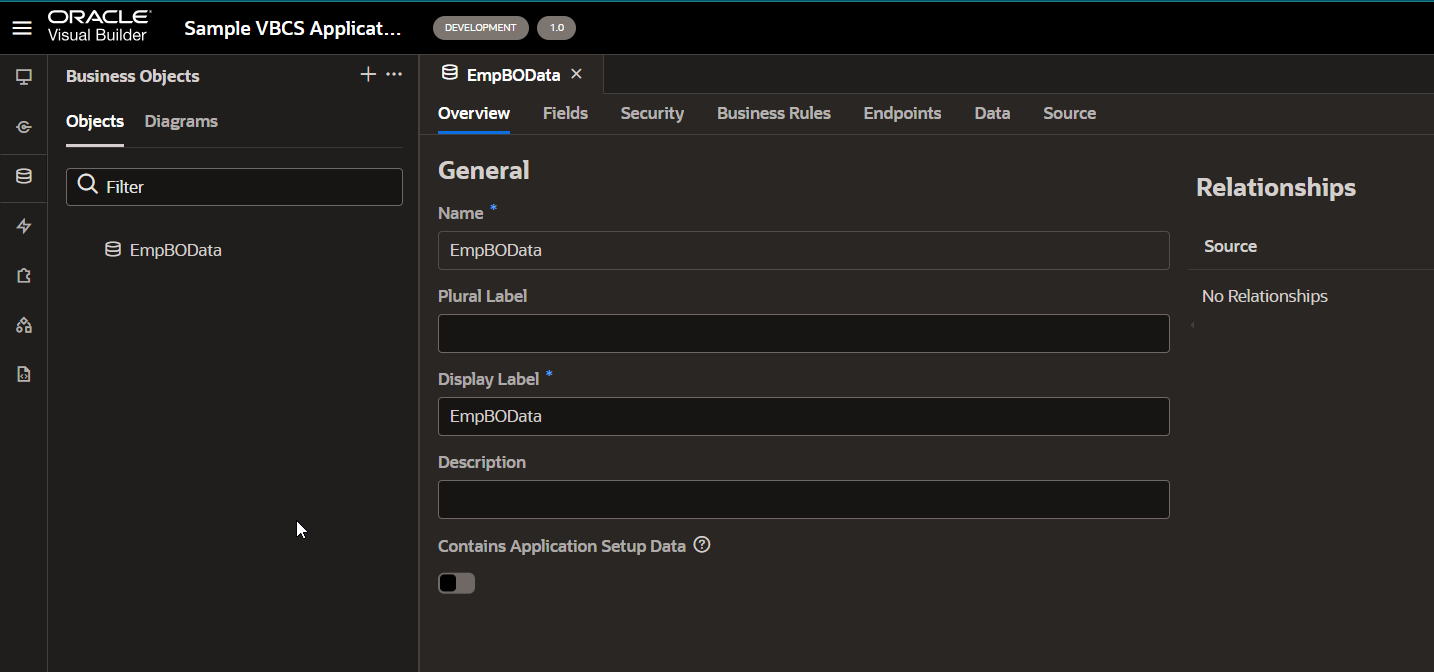Viewport: 1434px width, 672px height.
Task: Click the No Relationships text
Action: (1265, 296)
